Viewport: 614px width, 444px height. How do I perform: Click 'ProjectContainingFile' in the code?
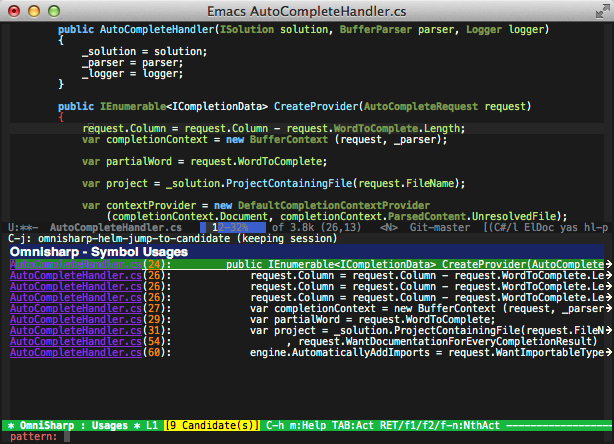[289, 184]
